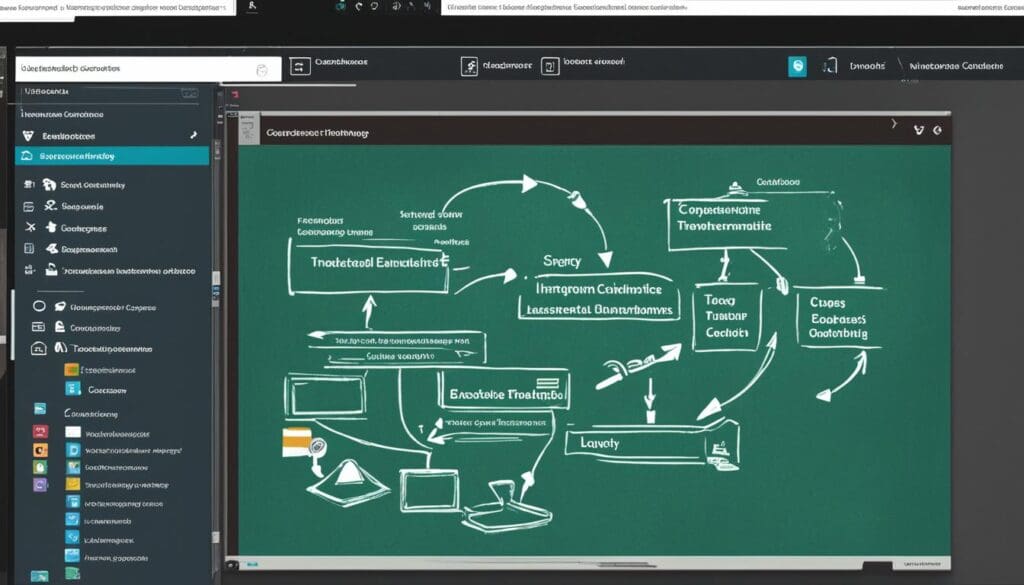Click the square icon beside the first toolbar label
This screenshot has height=585, width=1024.
coord(299,66)
